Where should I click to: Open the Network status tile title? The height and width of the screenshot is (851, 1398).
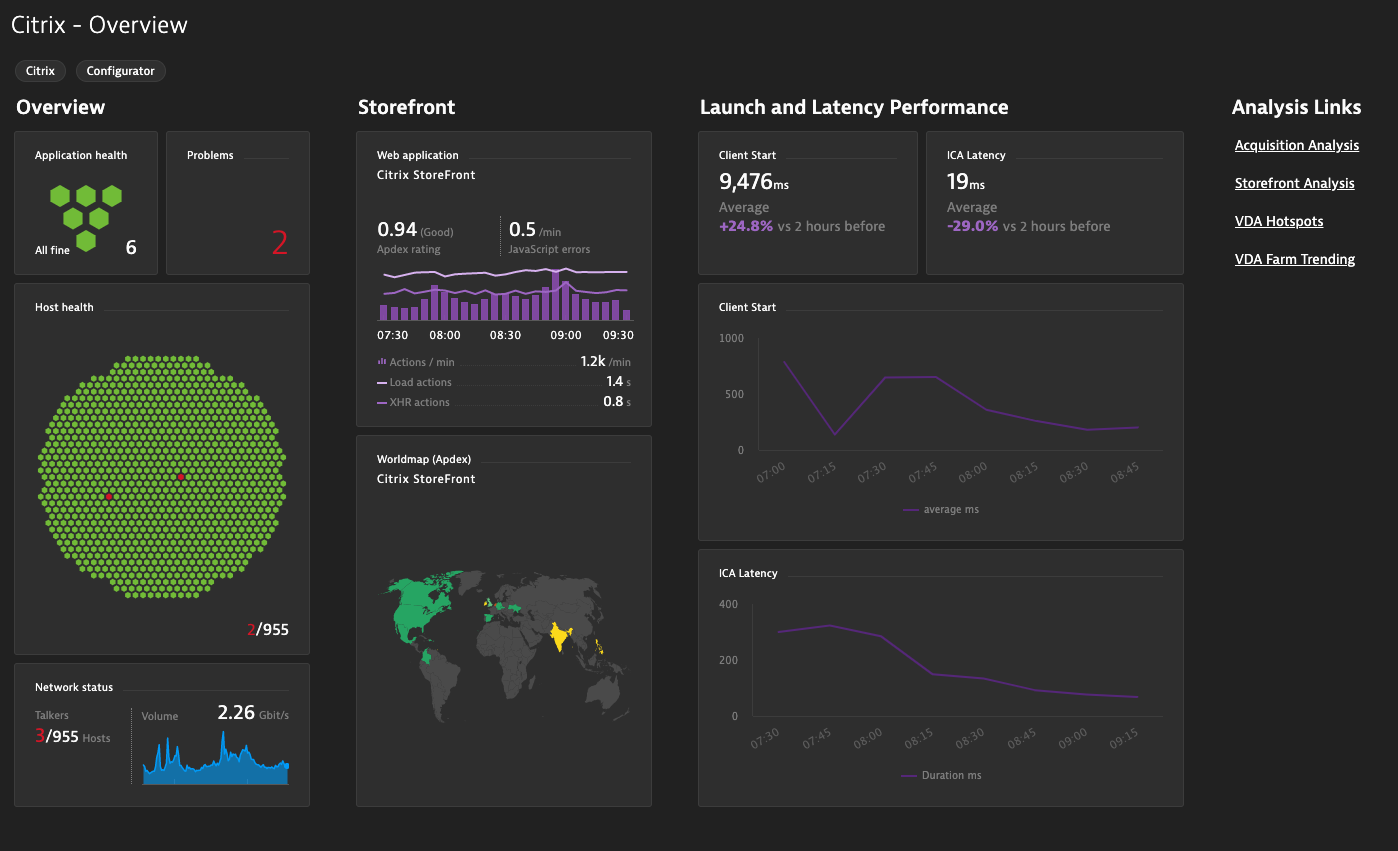[74, 687]
